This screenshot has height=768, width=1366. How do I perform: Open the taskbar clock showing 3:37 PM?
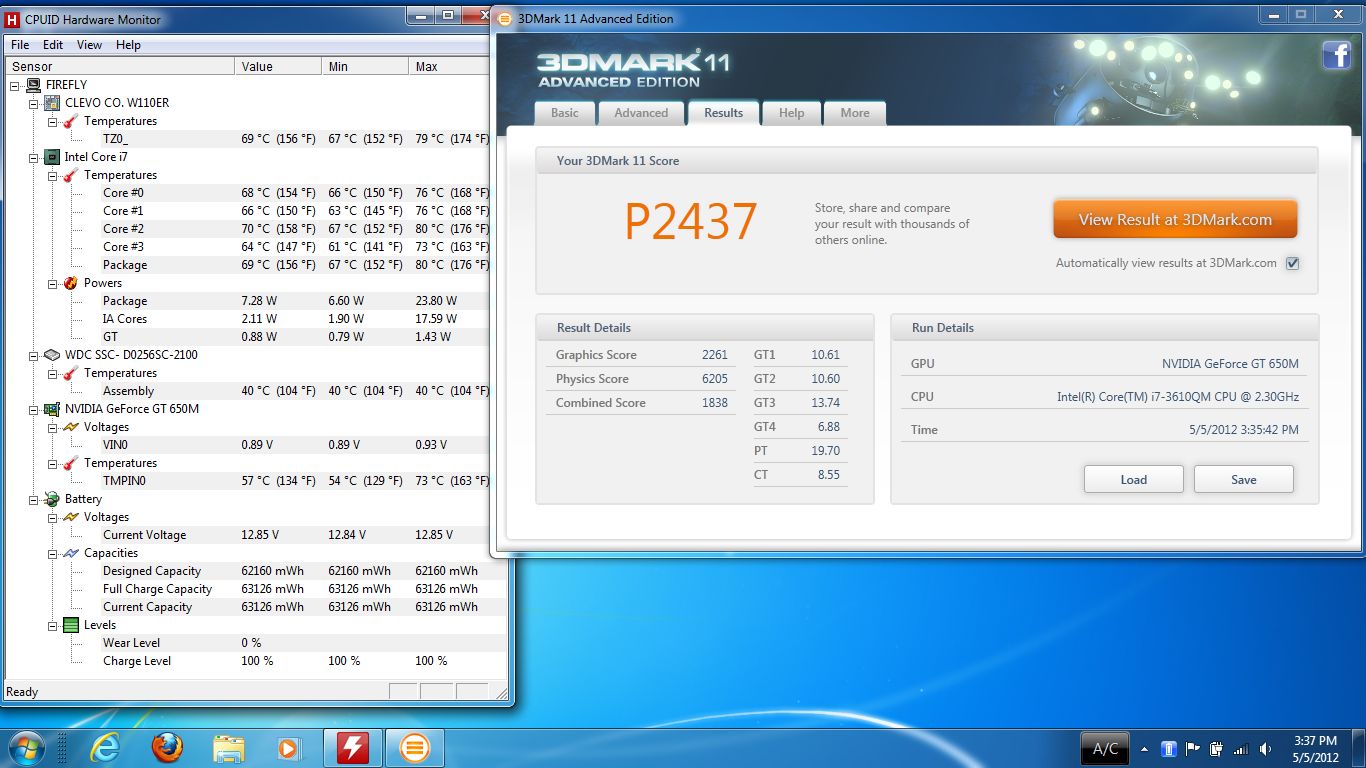pos(1315,749)
